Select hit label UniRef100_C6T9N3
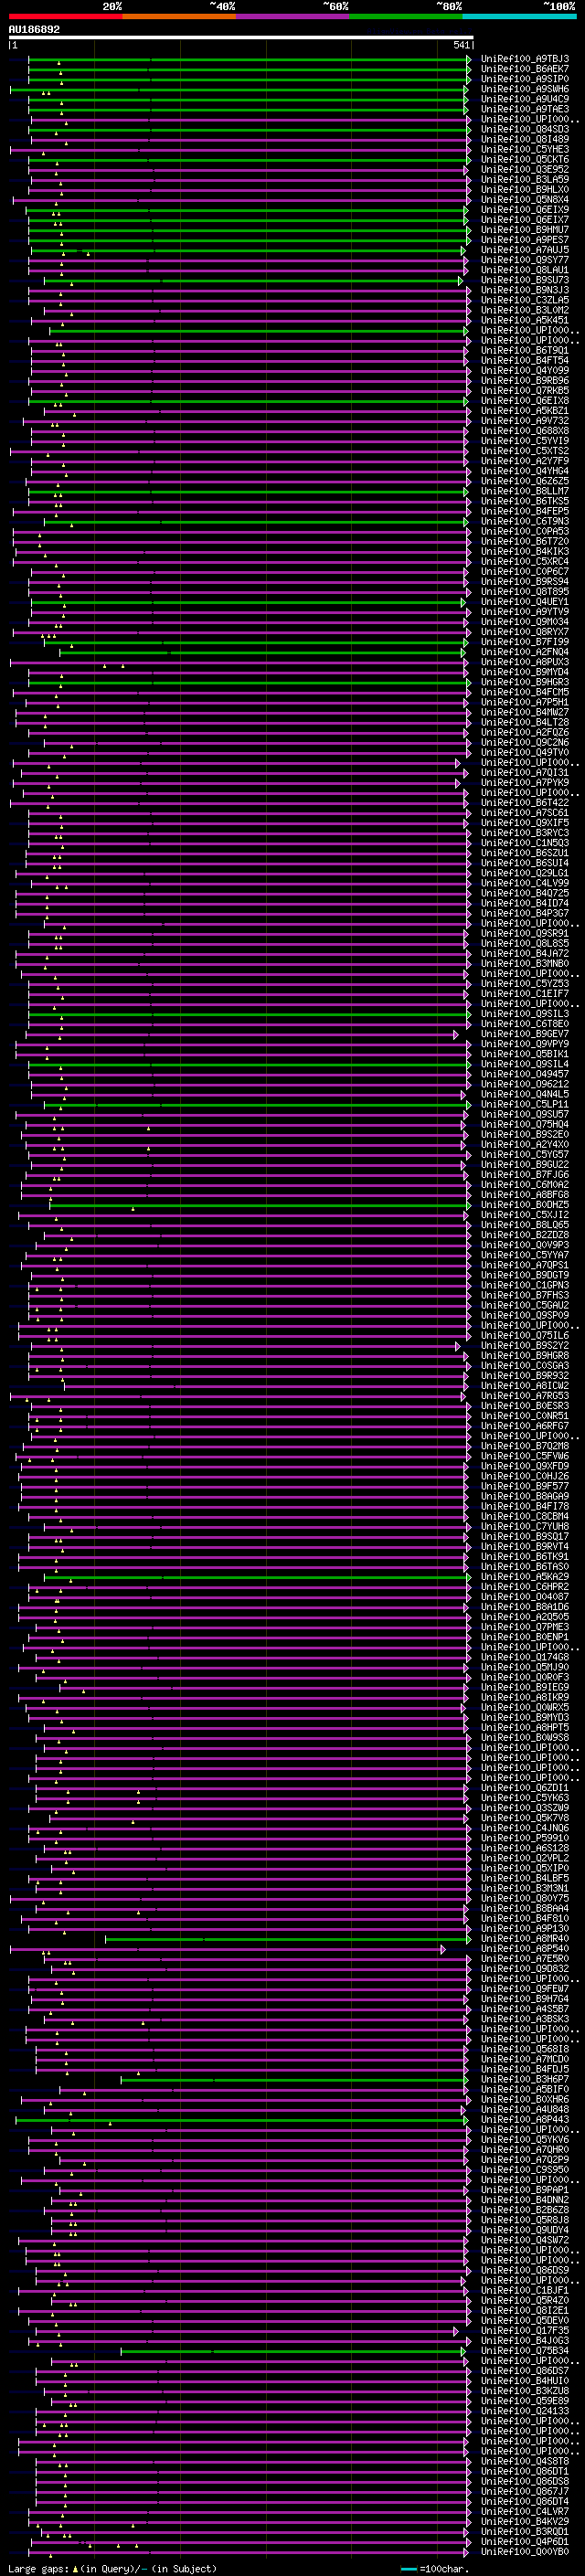This screenshot has height=2576, width=585. [525, 521]
